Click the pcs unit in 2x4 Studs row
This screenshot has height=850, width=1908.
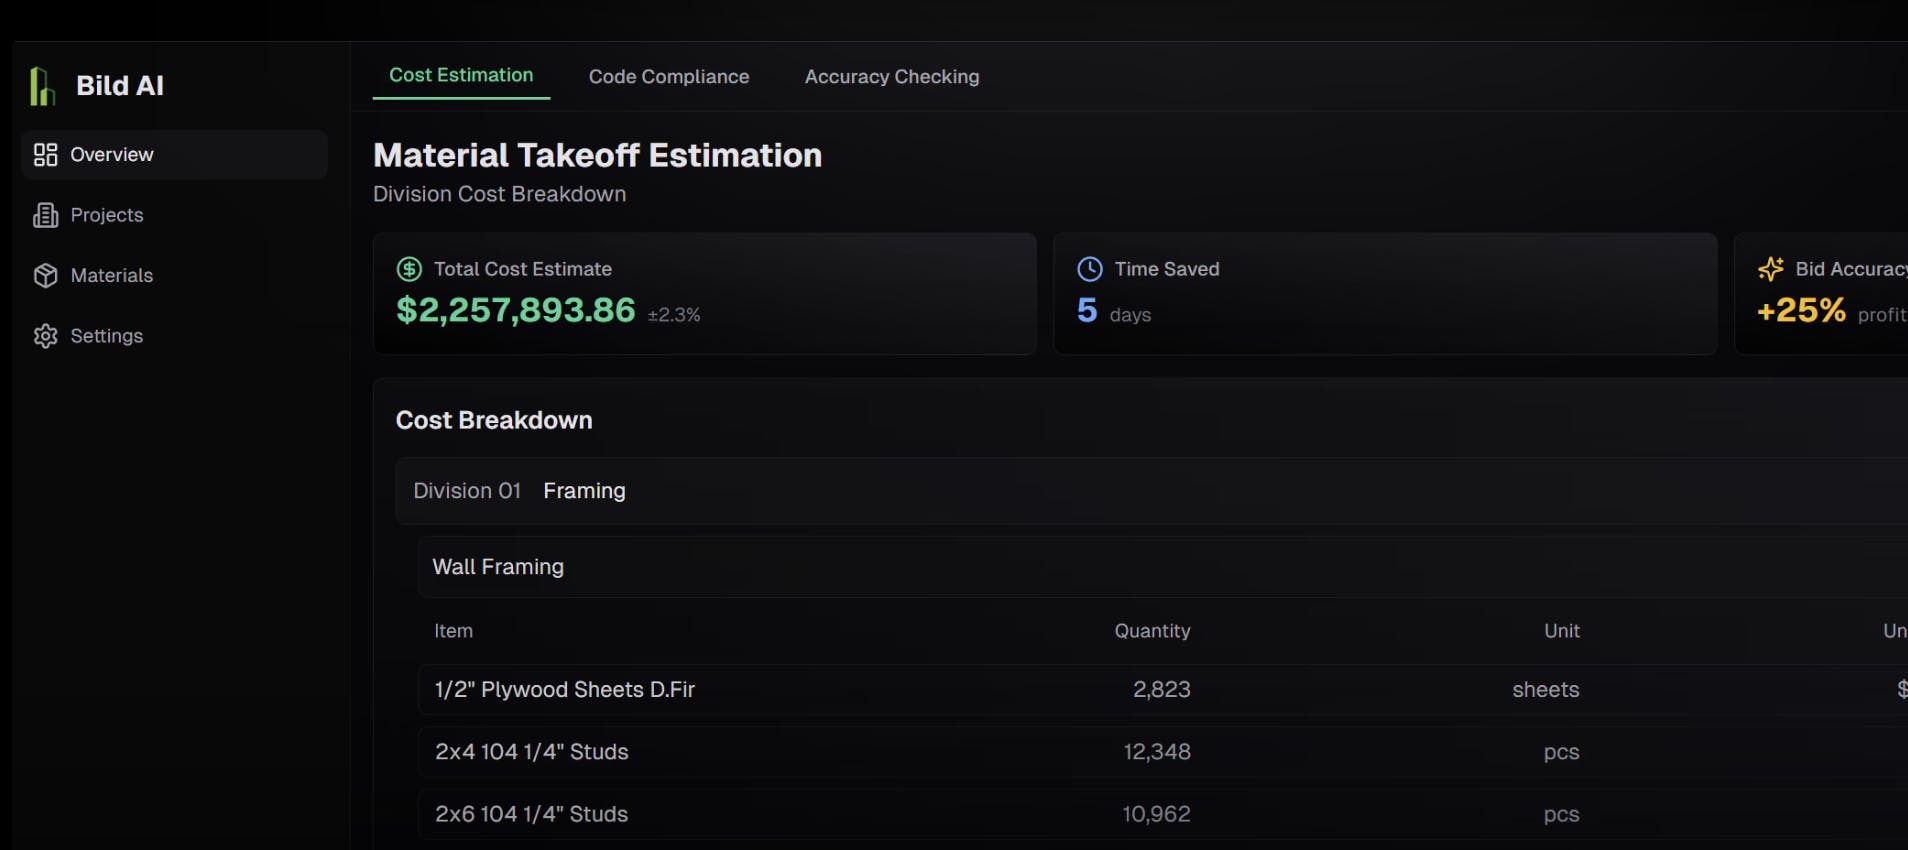pyautogui.click(x=1561, y=753)
